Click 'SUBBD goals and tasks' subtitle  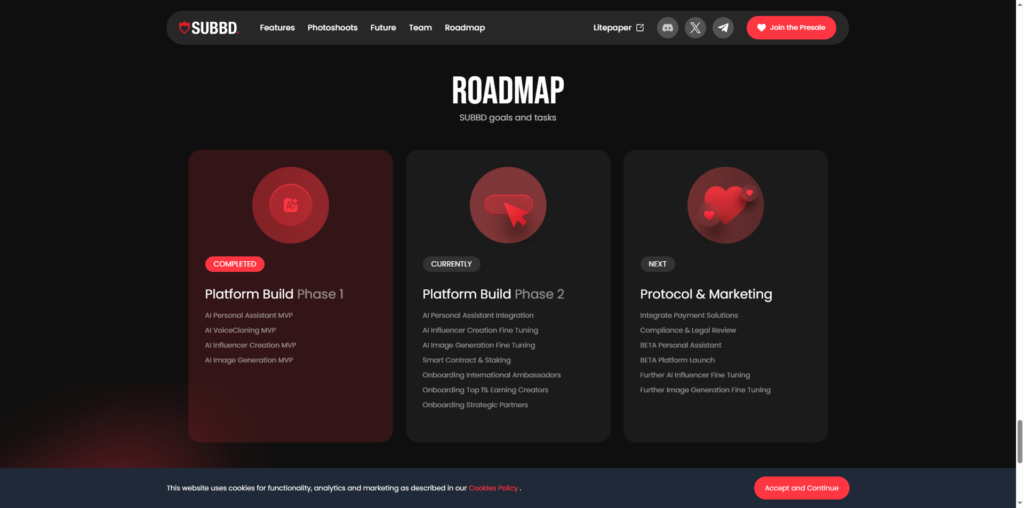point(508,118)
